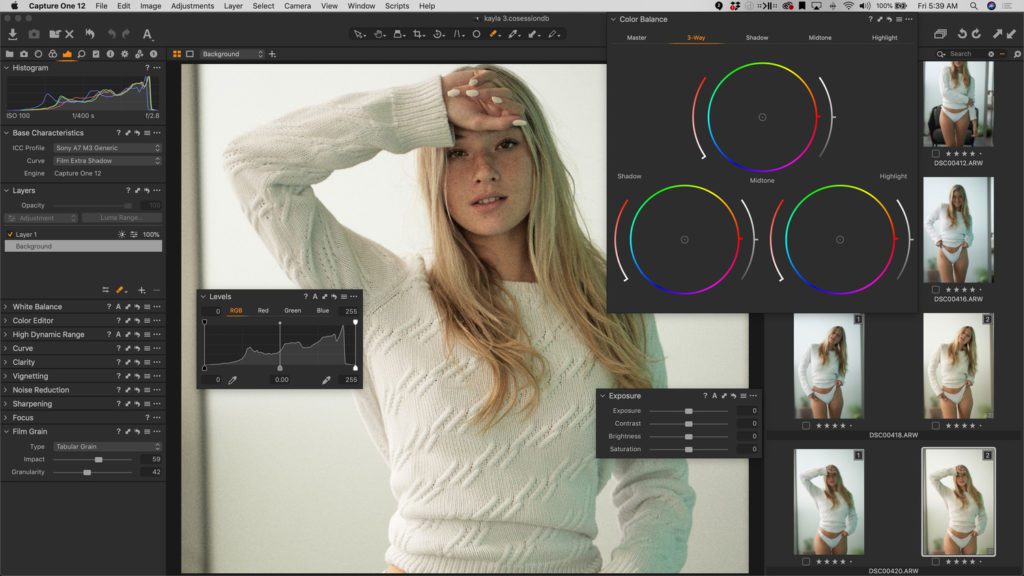This screenshot has width=1024, height=576.
Task: Switch to the Master tab in Color Balance
Action: pos(636,38)
